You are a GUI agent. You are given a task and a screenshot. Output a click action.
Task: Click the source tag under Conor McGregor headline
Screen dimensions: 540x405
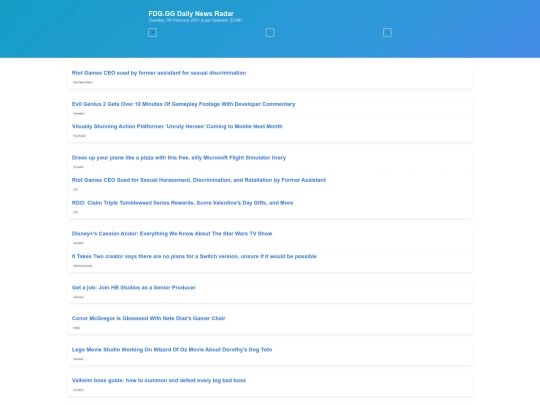(77, 328)
